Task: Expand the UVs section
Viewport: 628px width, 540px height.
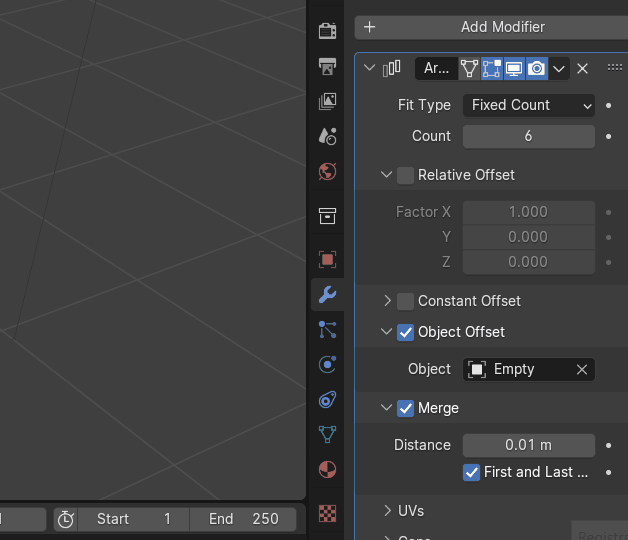Action: (x=387, y=511)
